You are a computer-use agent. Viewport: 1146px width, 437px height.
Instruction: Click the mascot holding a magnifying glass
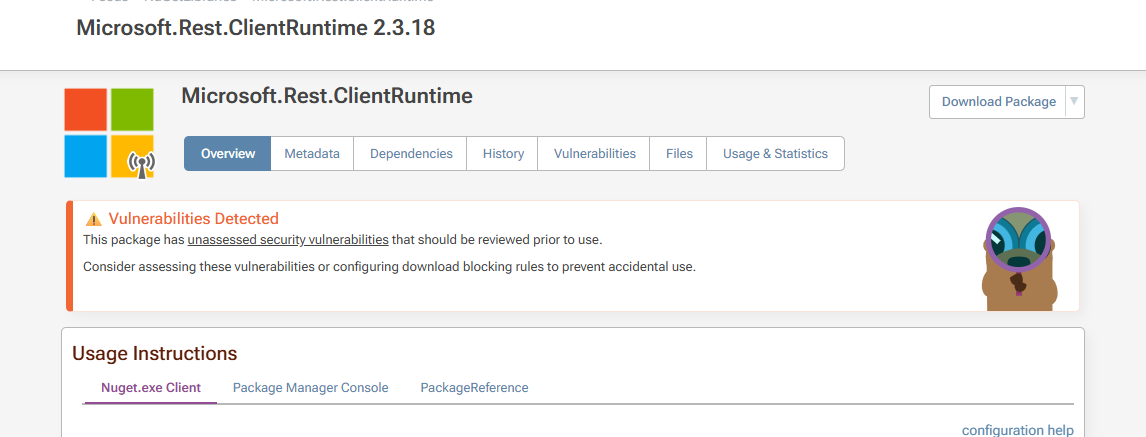[x=1017, y=257]
